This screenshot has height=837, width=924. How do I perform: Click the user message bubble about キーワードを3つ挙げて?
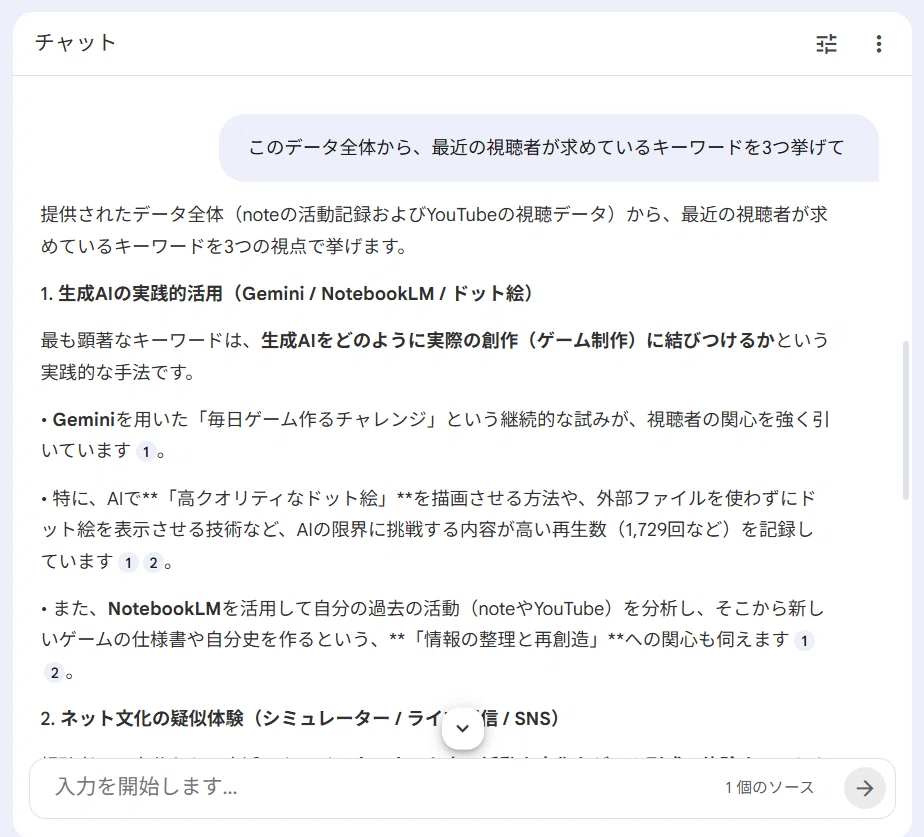click(x=549, y=147)
